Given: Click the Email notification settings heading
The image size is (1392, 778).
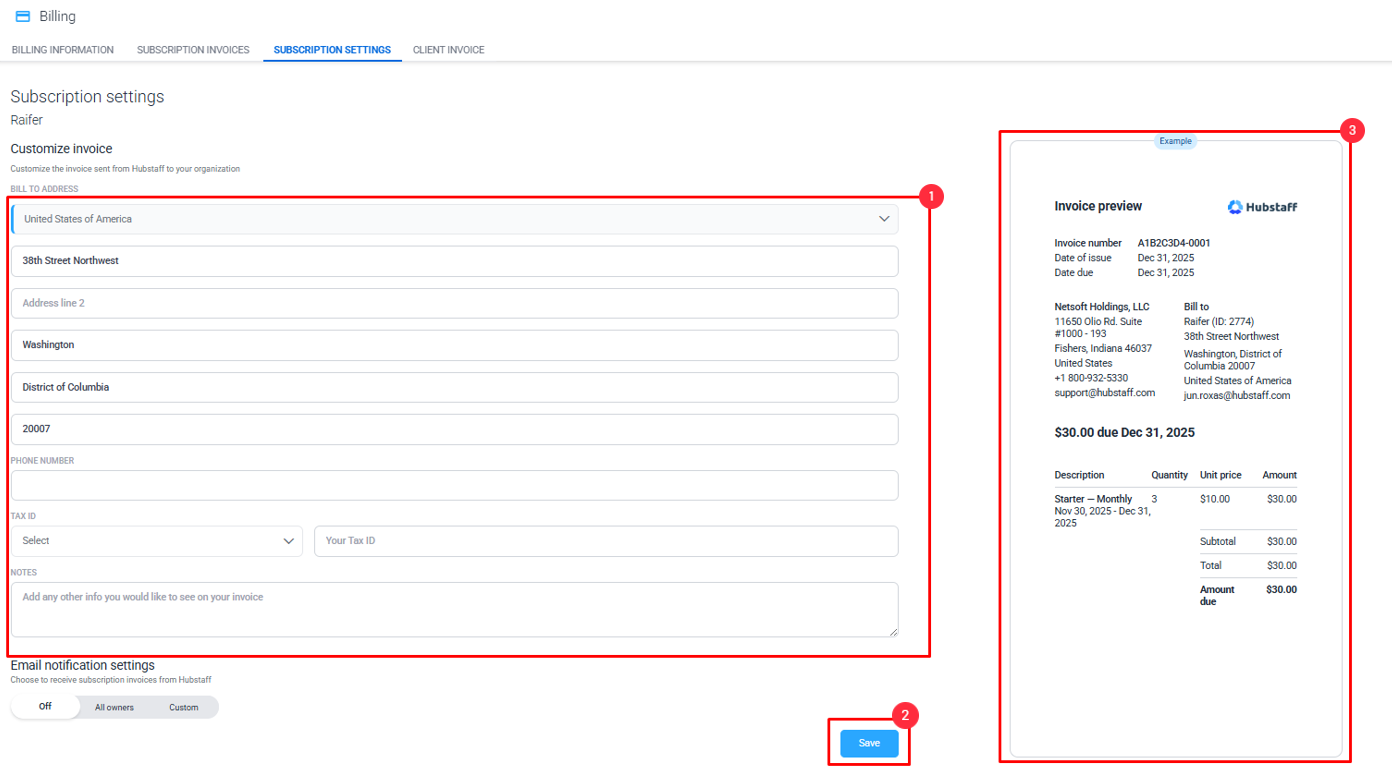Looking at the screenshot, I should 82,665.
